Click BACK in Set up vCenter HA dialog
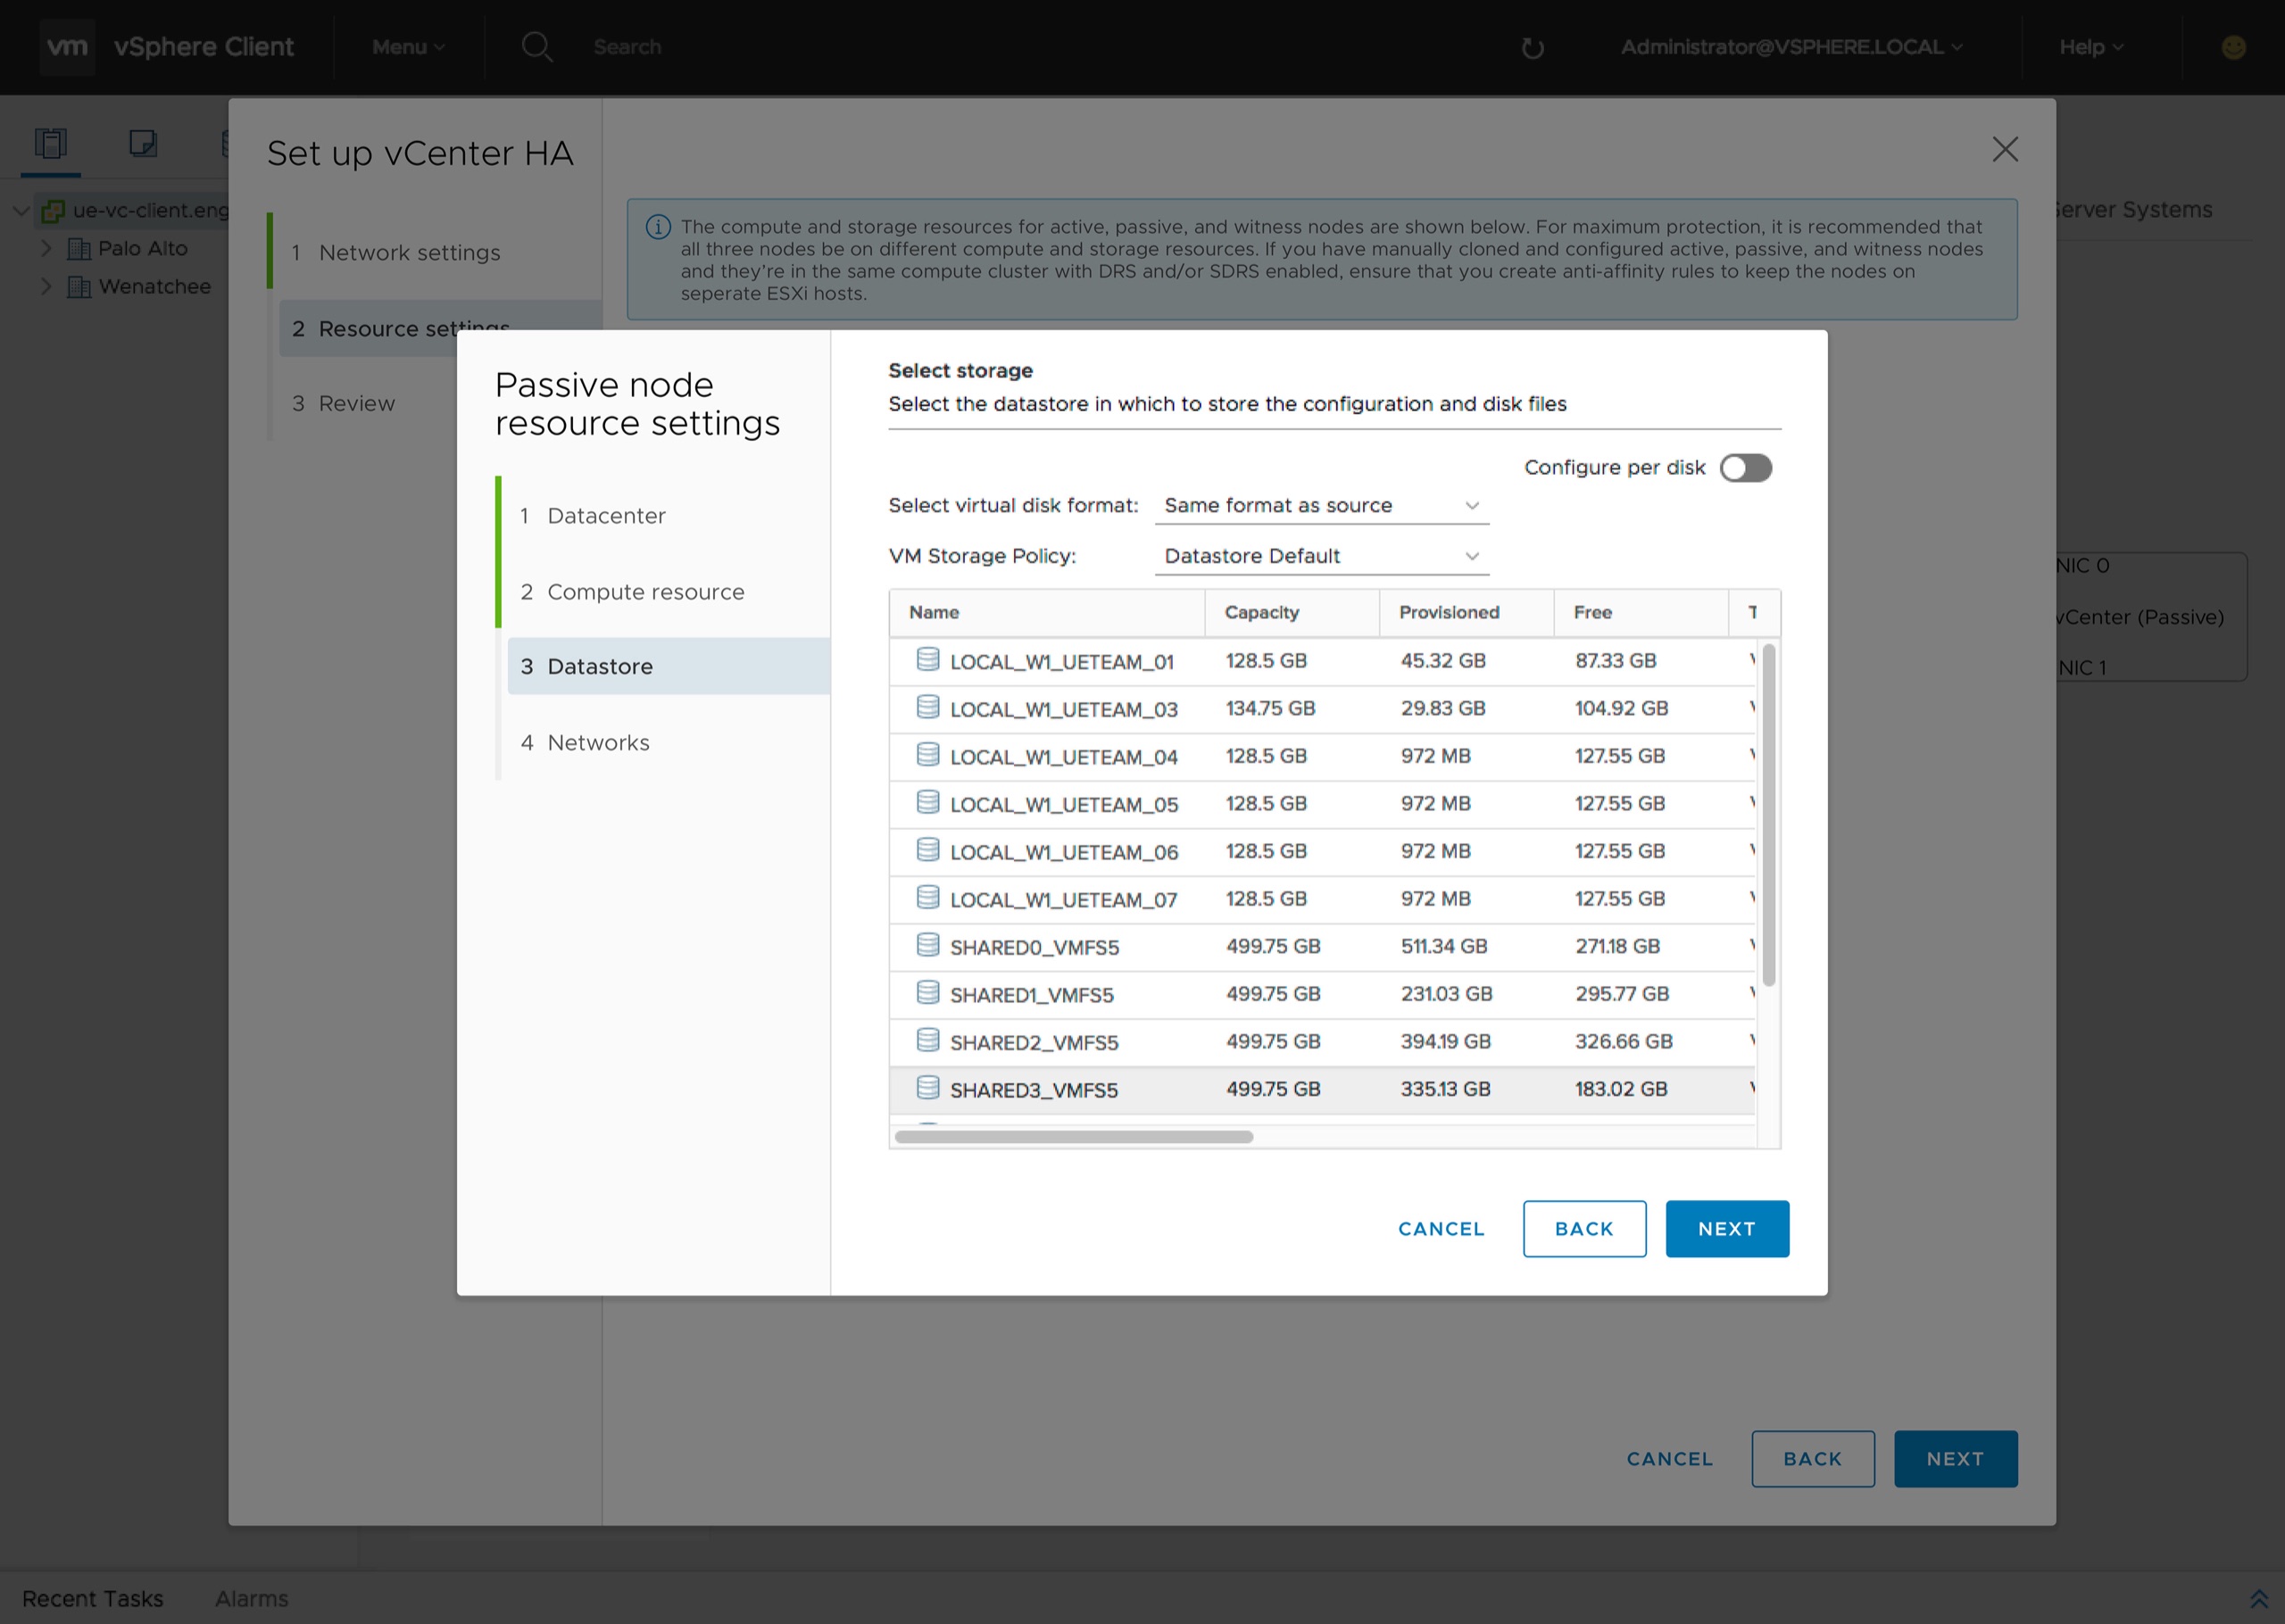The width and height of the screenshot is (2285, 1624). [1812, 1459]
